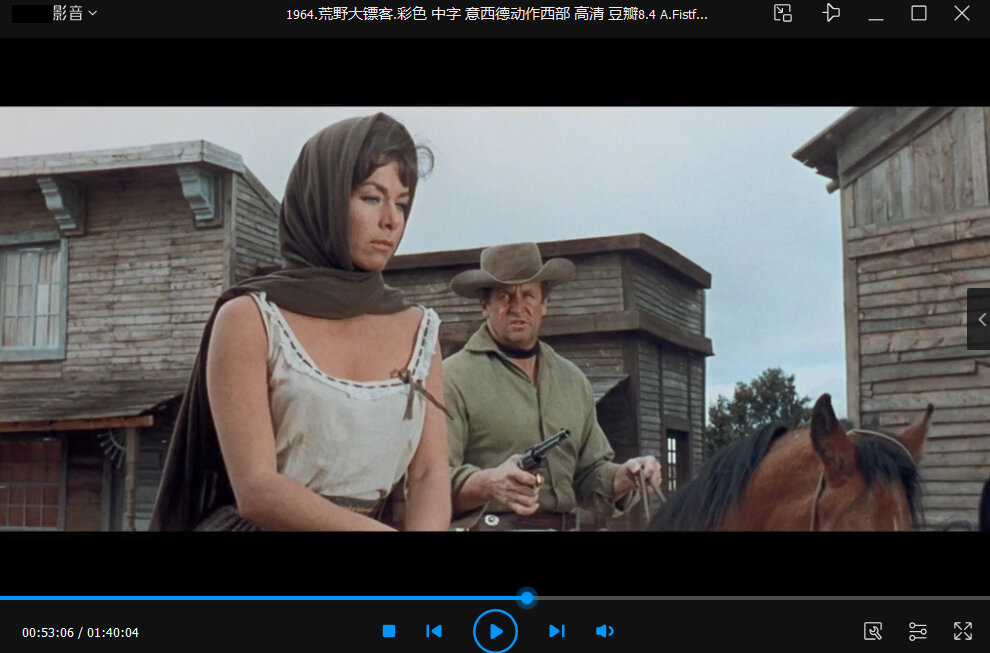Click the seek bar progress handle
This screenshot has height=653, width=990.
(x=527, y=597)
